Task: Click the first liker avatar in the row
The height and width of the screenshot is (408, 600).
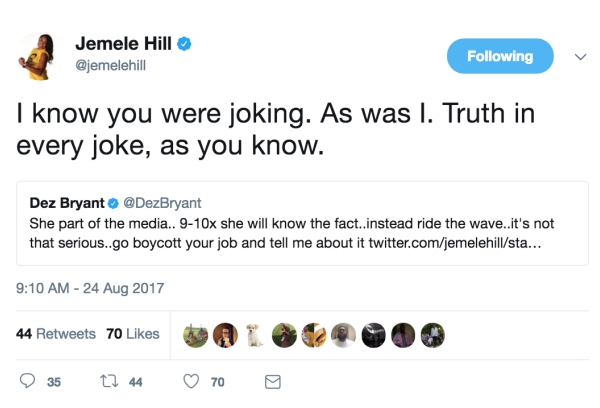Action: click(x=195, y=334)
